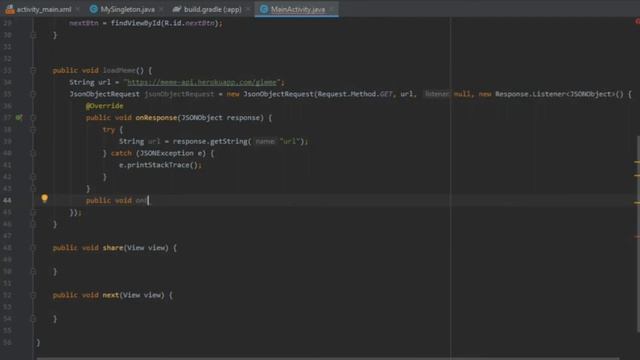Click the share method name
This screenshot has width=640, height=360.
pos(113,248)
